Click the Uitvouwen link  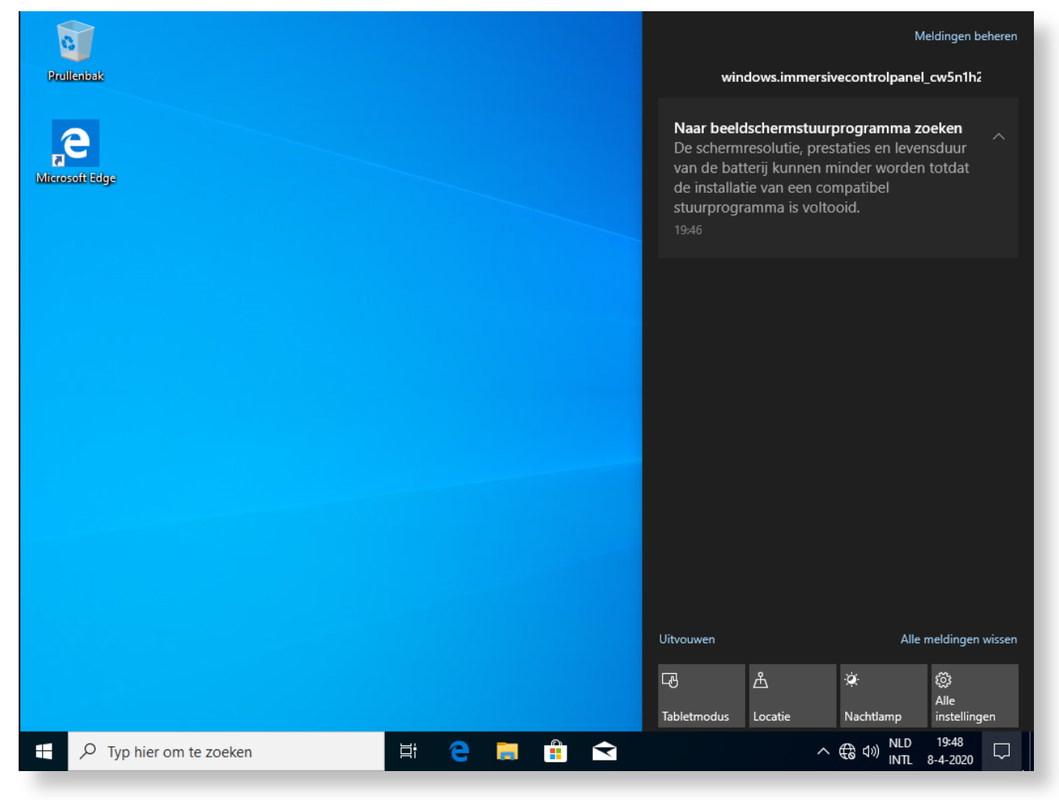tap(686, 639)
